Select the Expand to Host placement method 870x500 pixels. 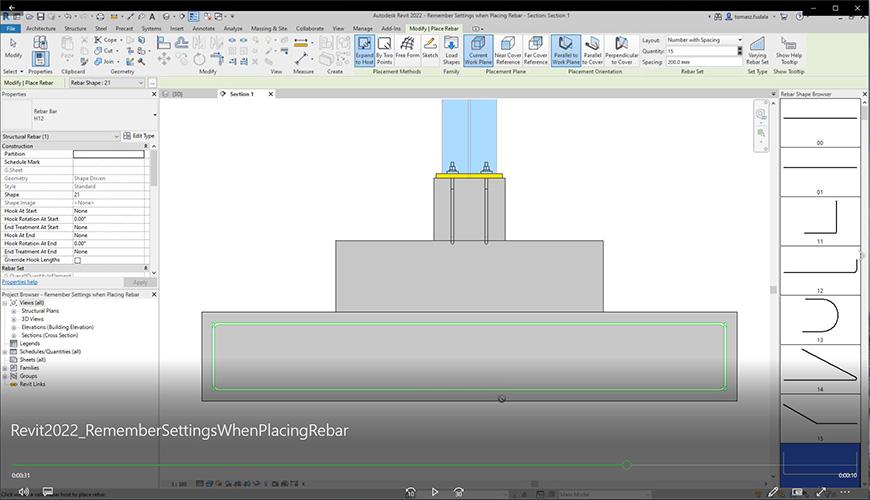click(364, 50)
